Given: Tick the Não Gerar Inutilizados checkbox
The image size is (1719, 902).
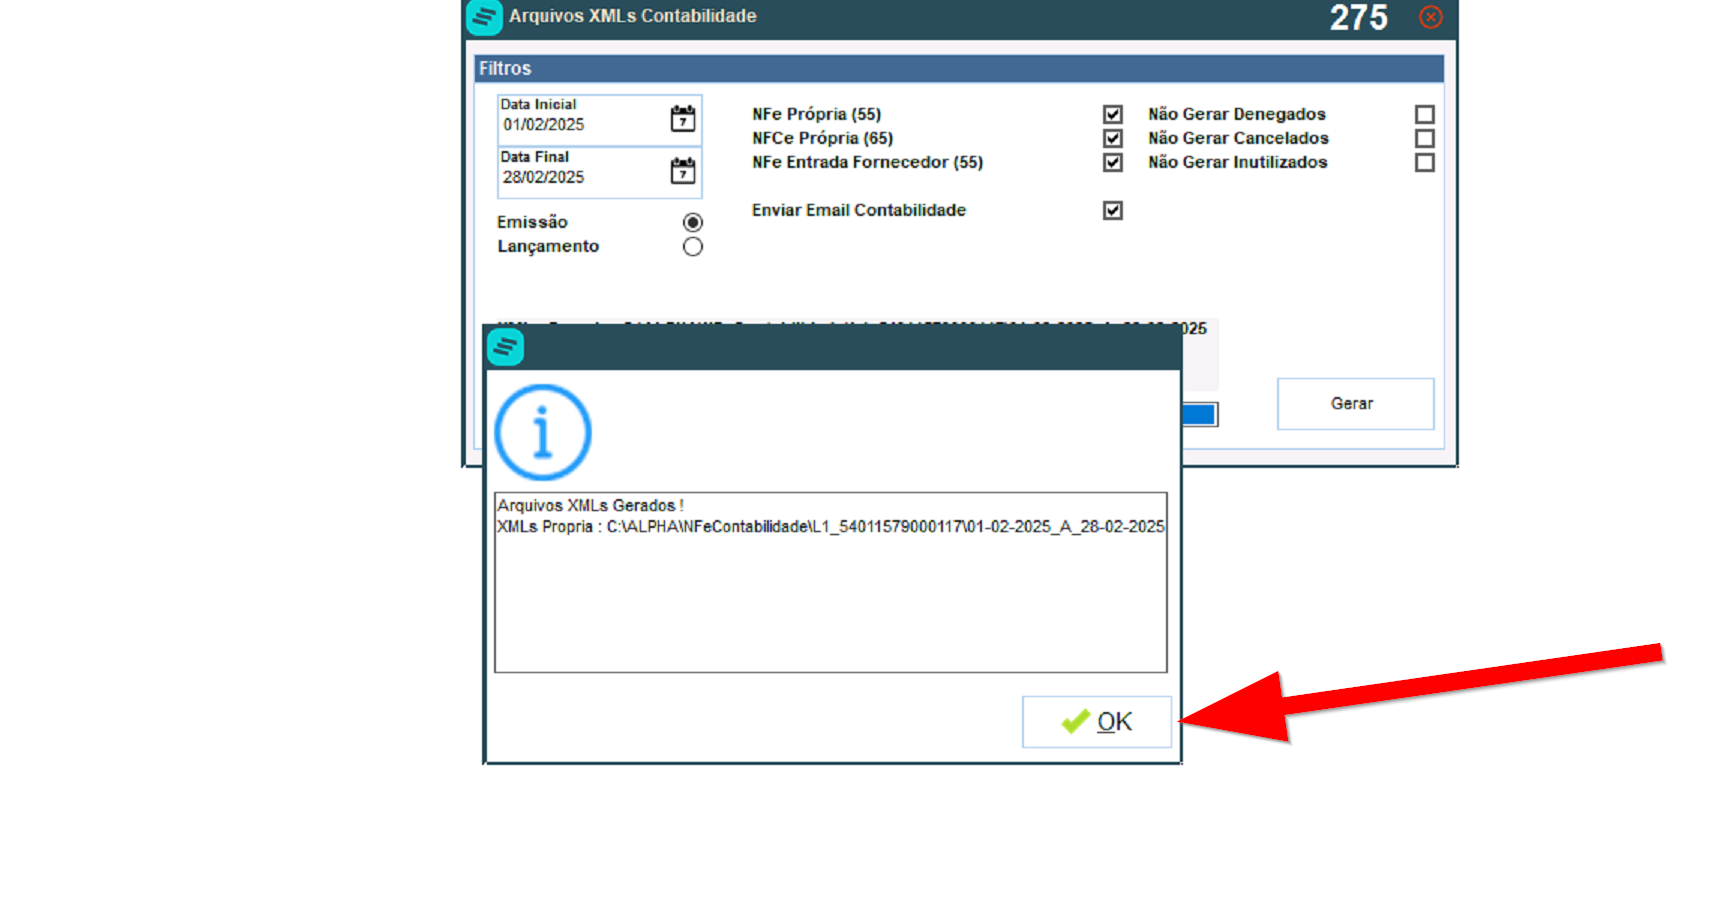Looking at the screenshot, I should pyautogui.click(x=1424, y=162).
